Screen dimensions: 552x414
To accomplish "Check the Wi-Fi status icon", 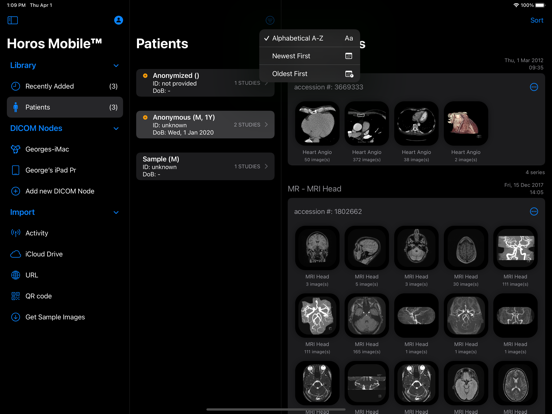I will 516,5.
